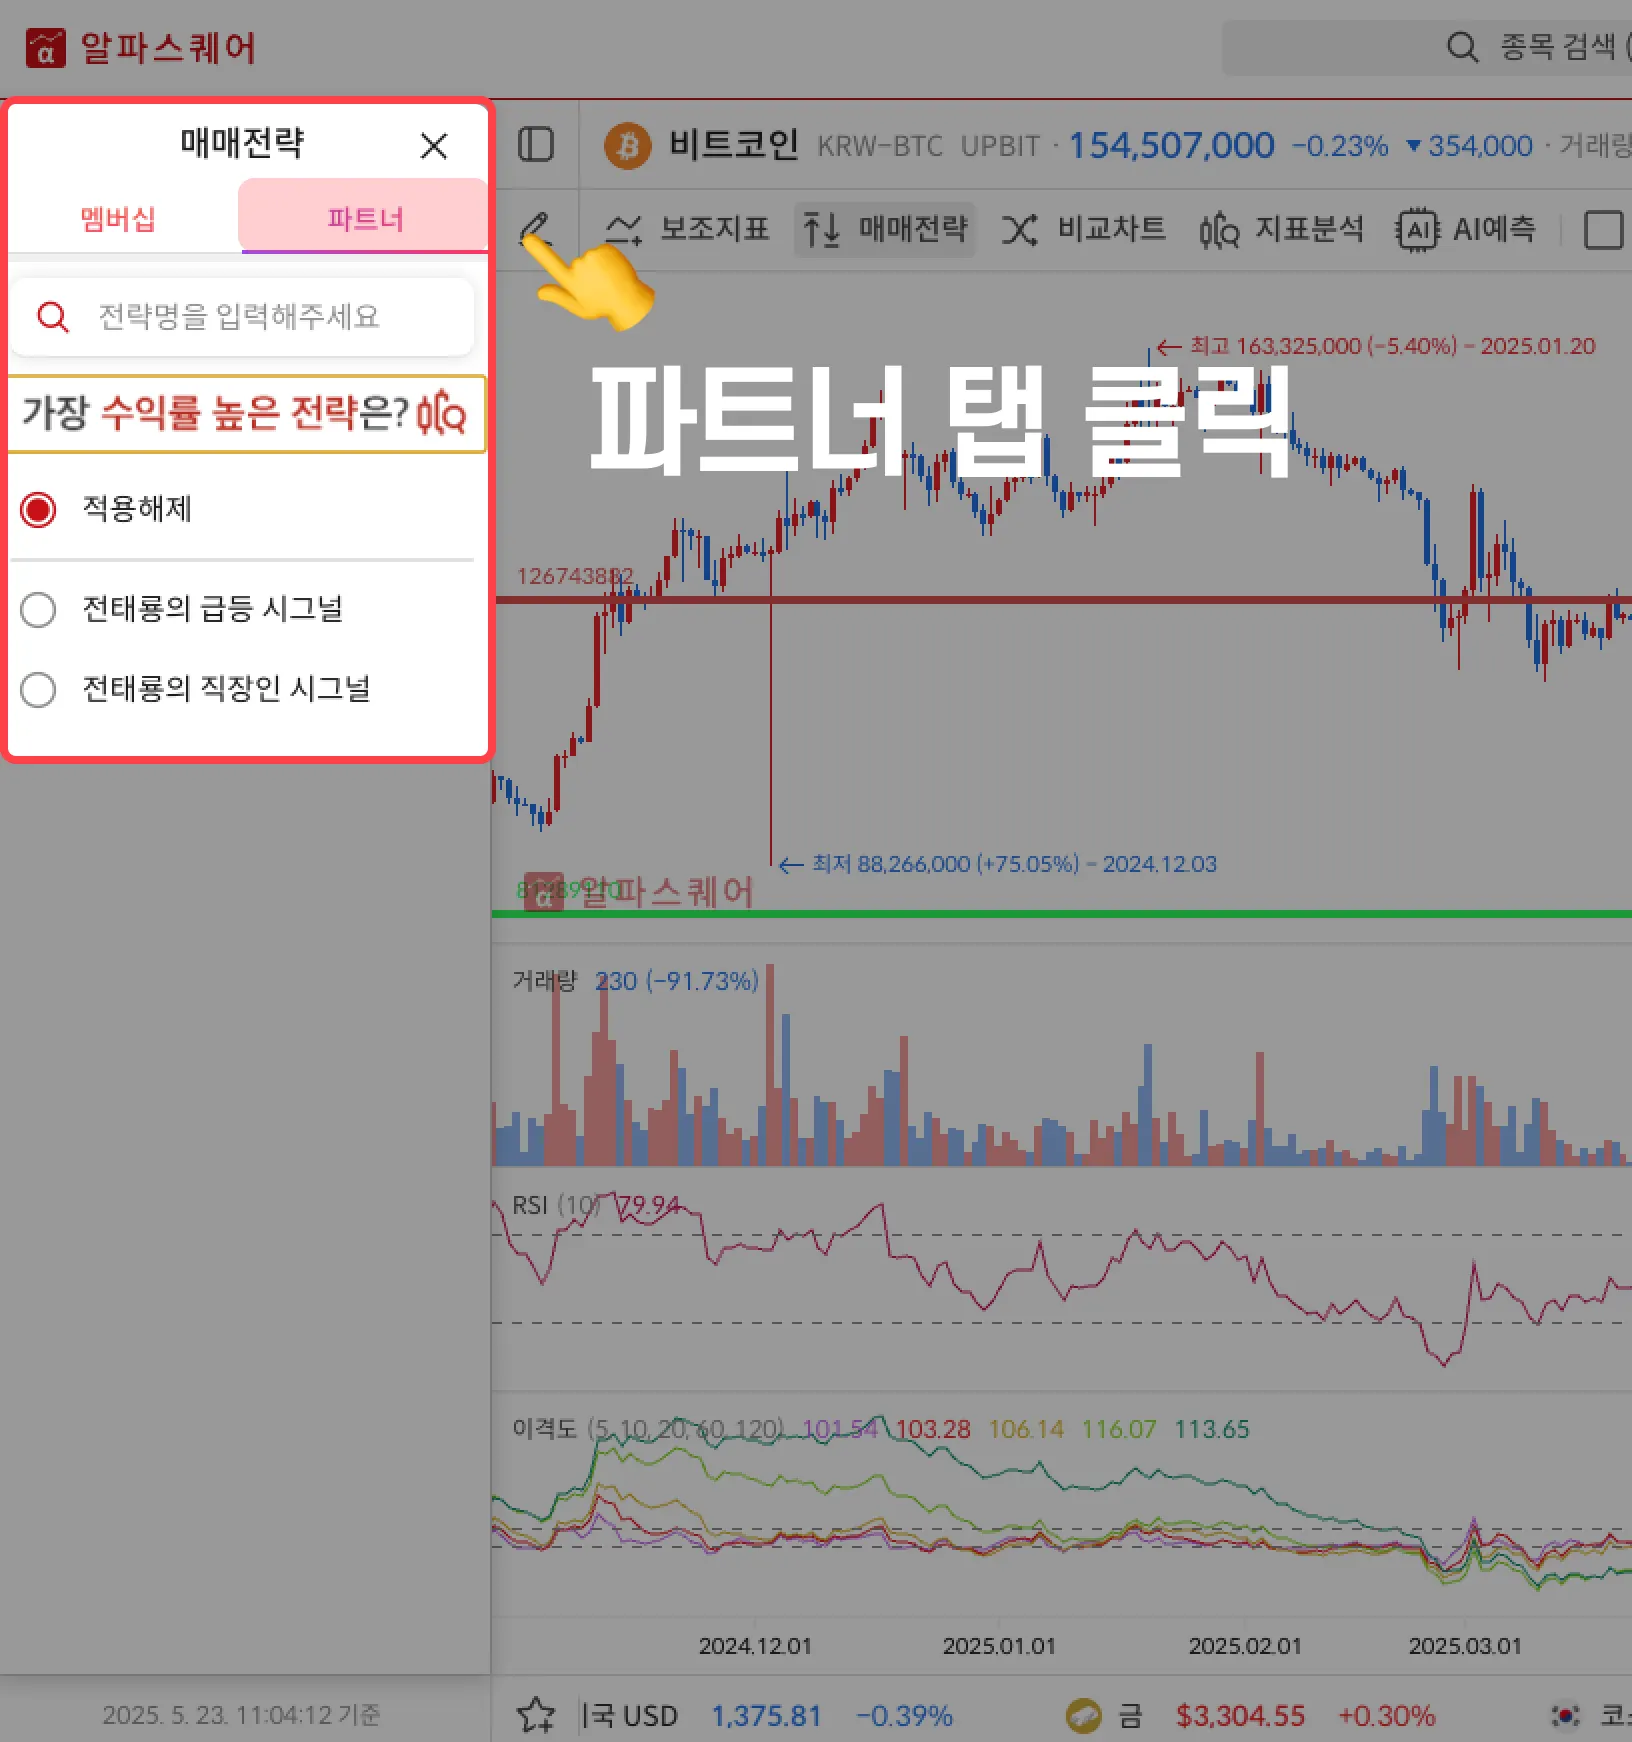The width and height of the screenshot is (1632, 1742).
Task: Click the 거래량 volume label
Action: (x=545, y=981)
